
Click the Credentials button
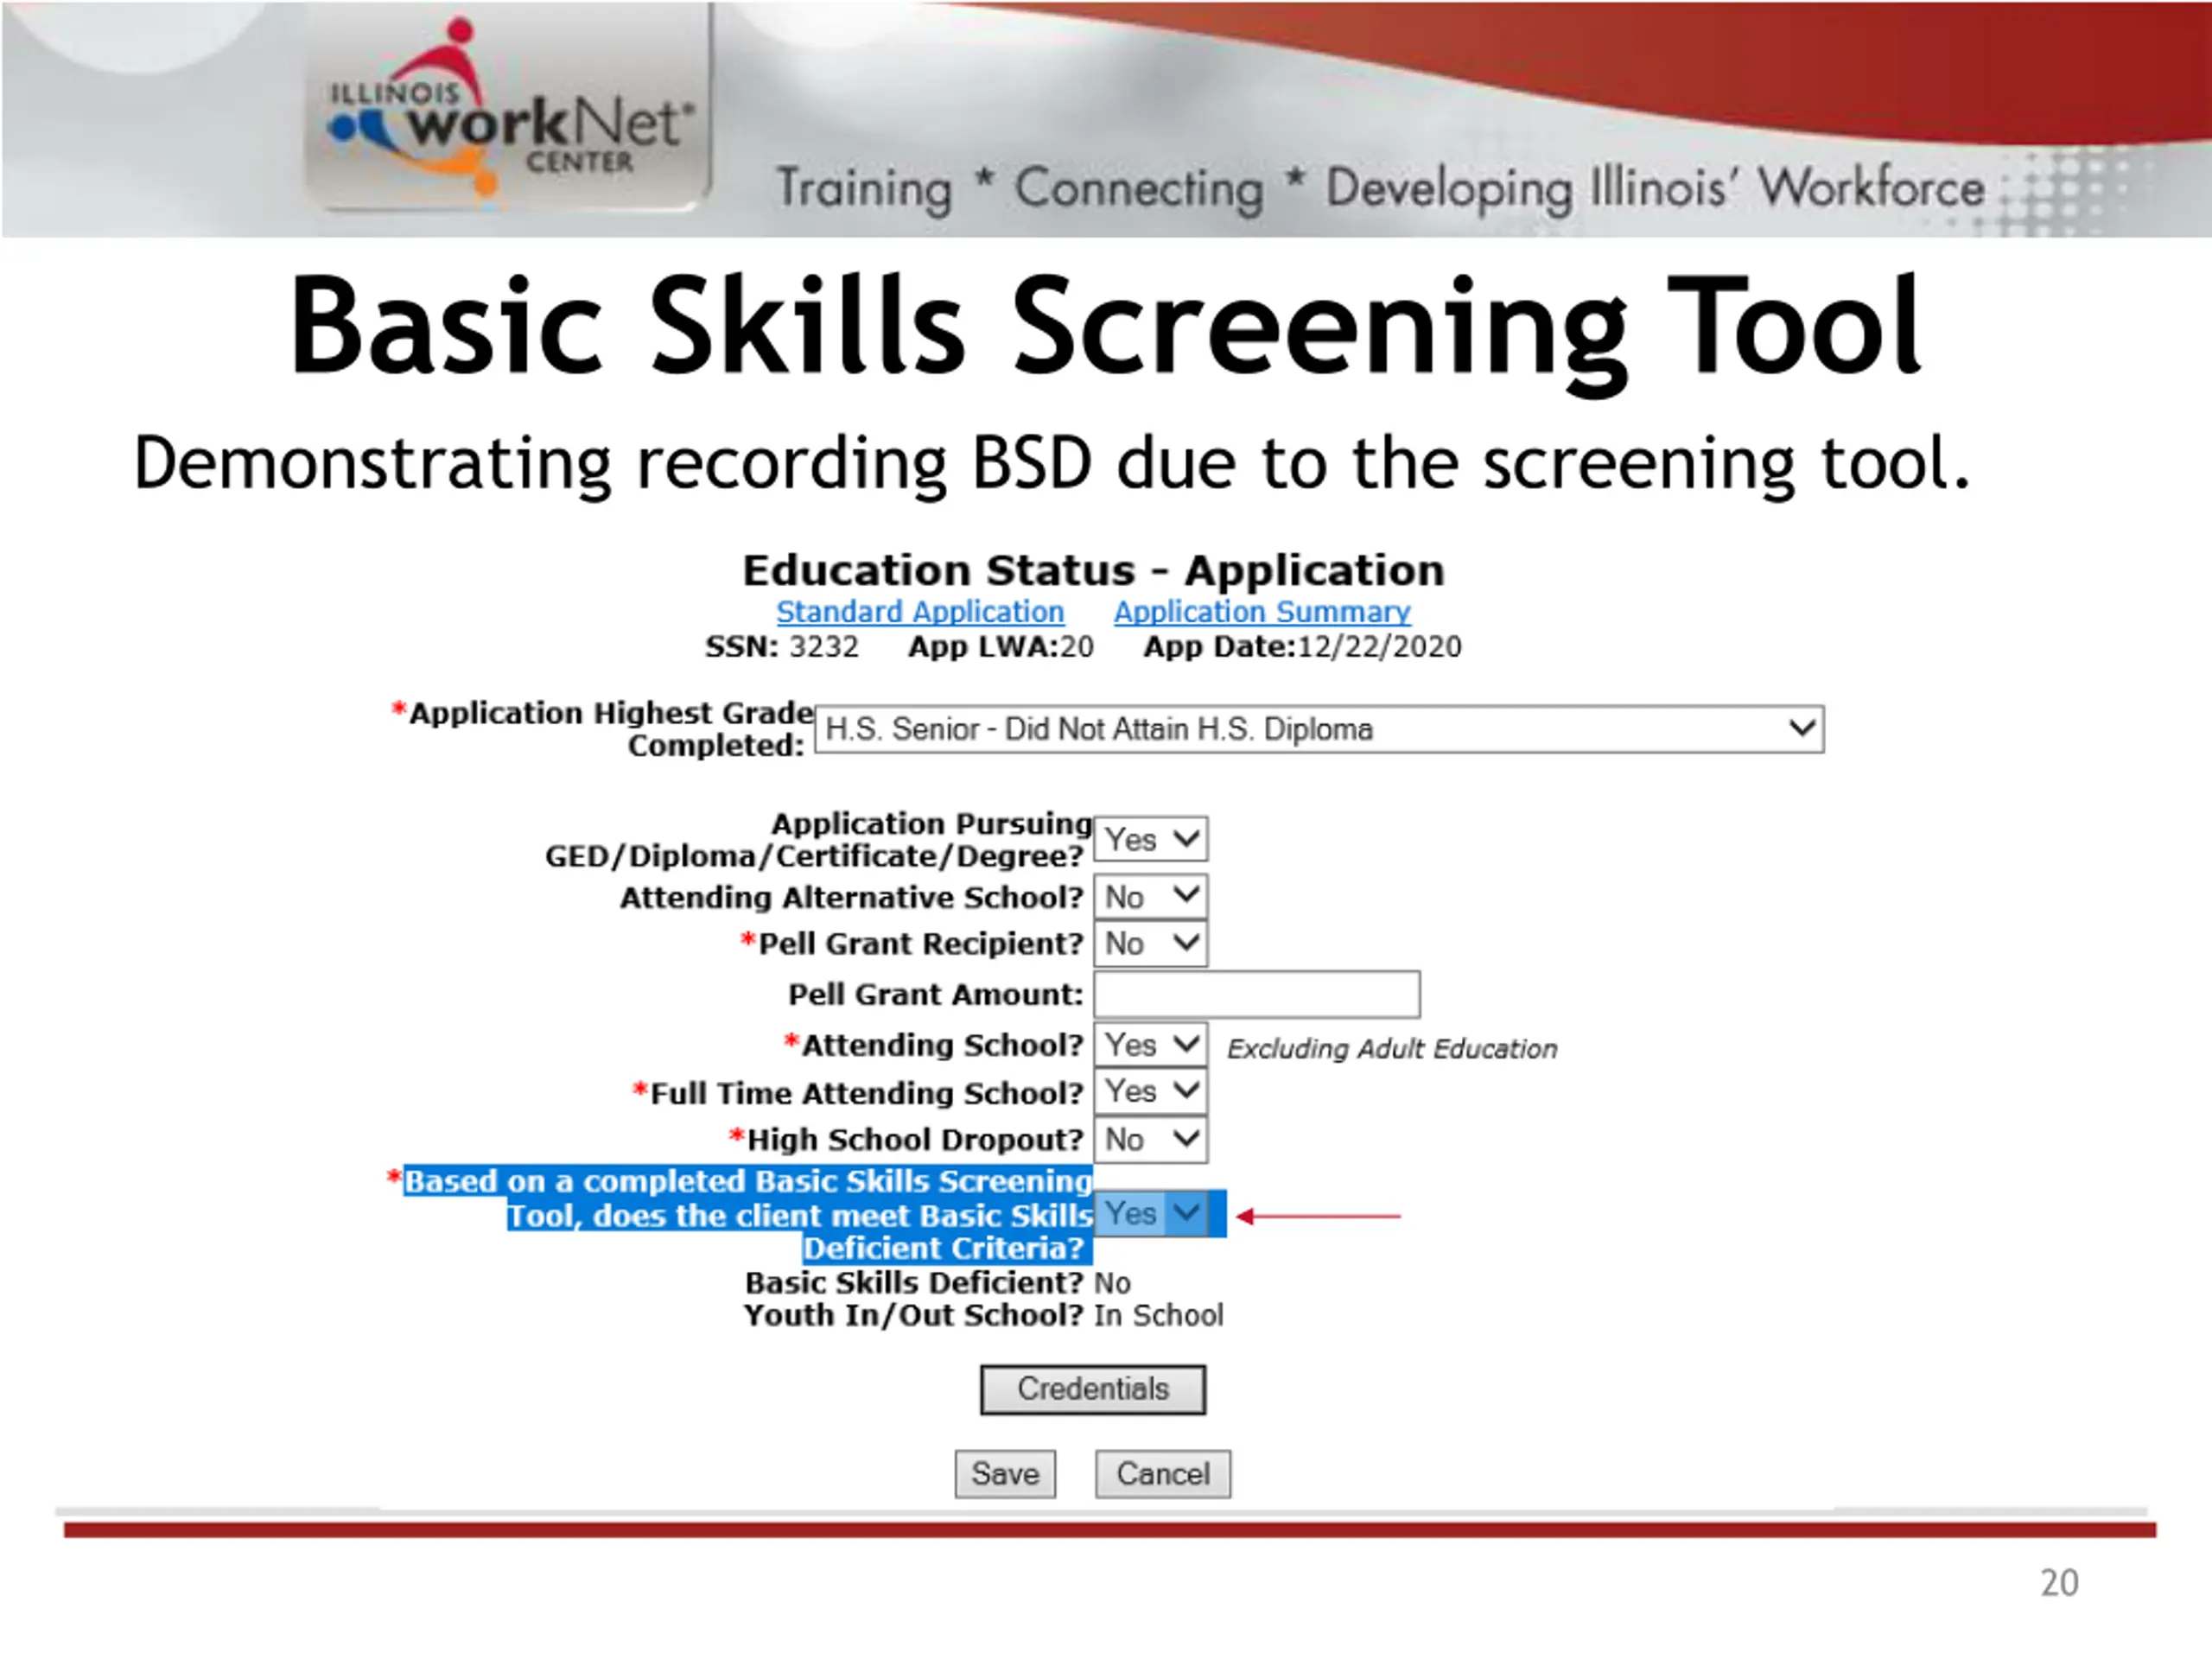click(1093, 1389)
